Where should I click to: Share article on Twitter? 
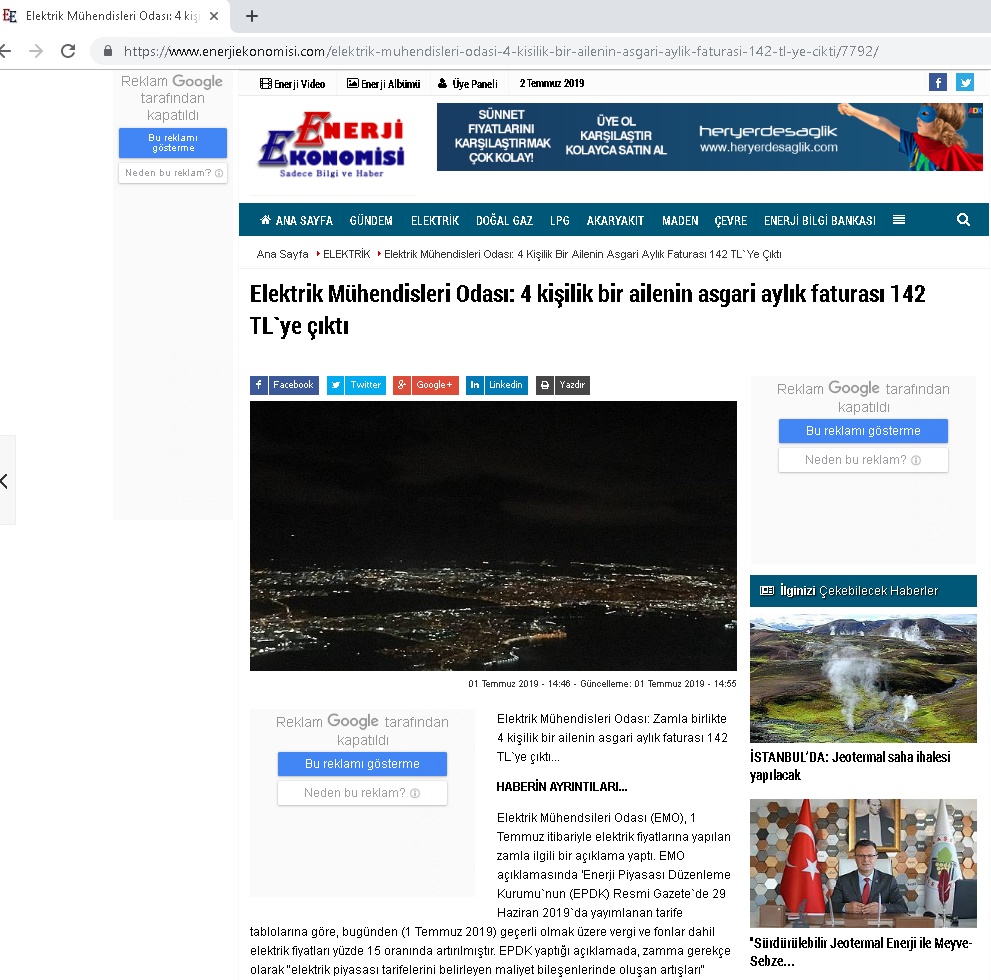[x=356, y=385]
